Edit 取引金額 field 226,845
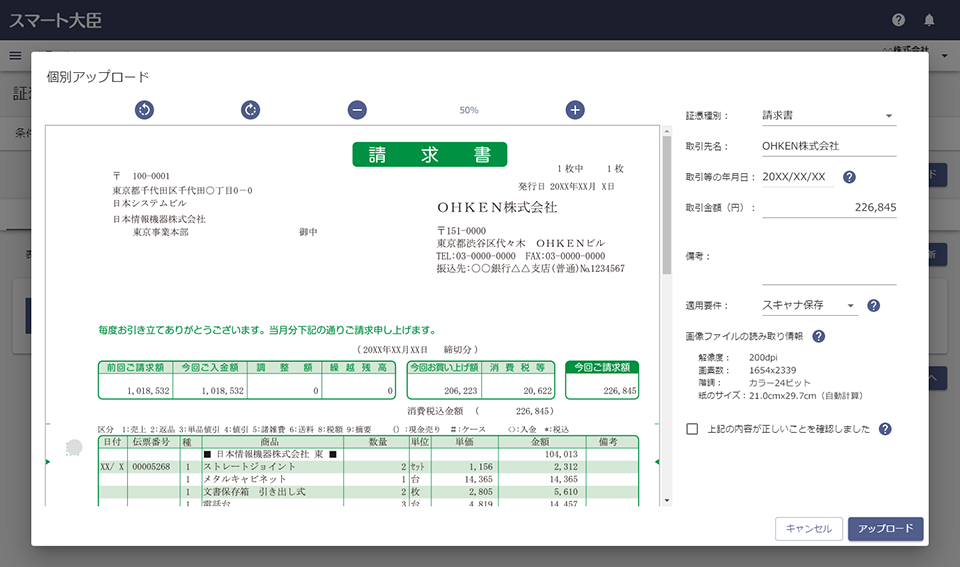The width and height of the screenshot is (960, 567). [829, 208]
